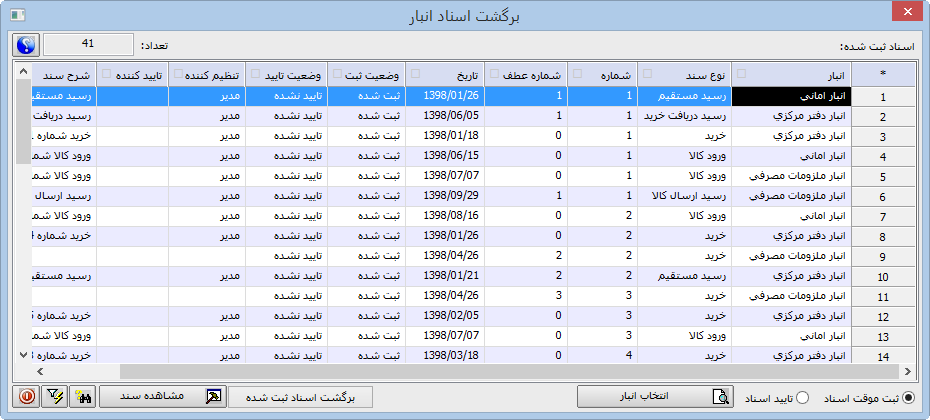Screen dimensions: 930x420
Task: Toggle the تنظیم کننده column header checkbox
Action: [x=178, y=74]
